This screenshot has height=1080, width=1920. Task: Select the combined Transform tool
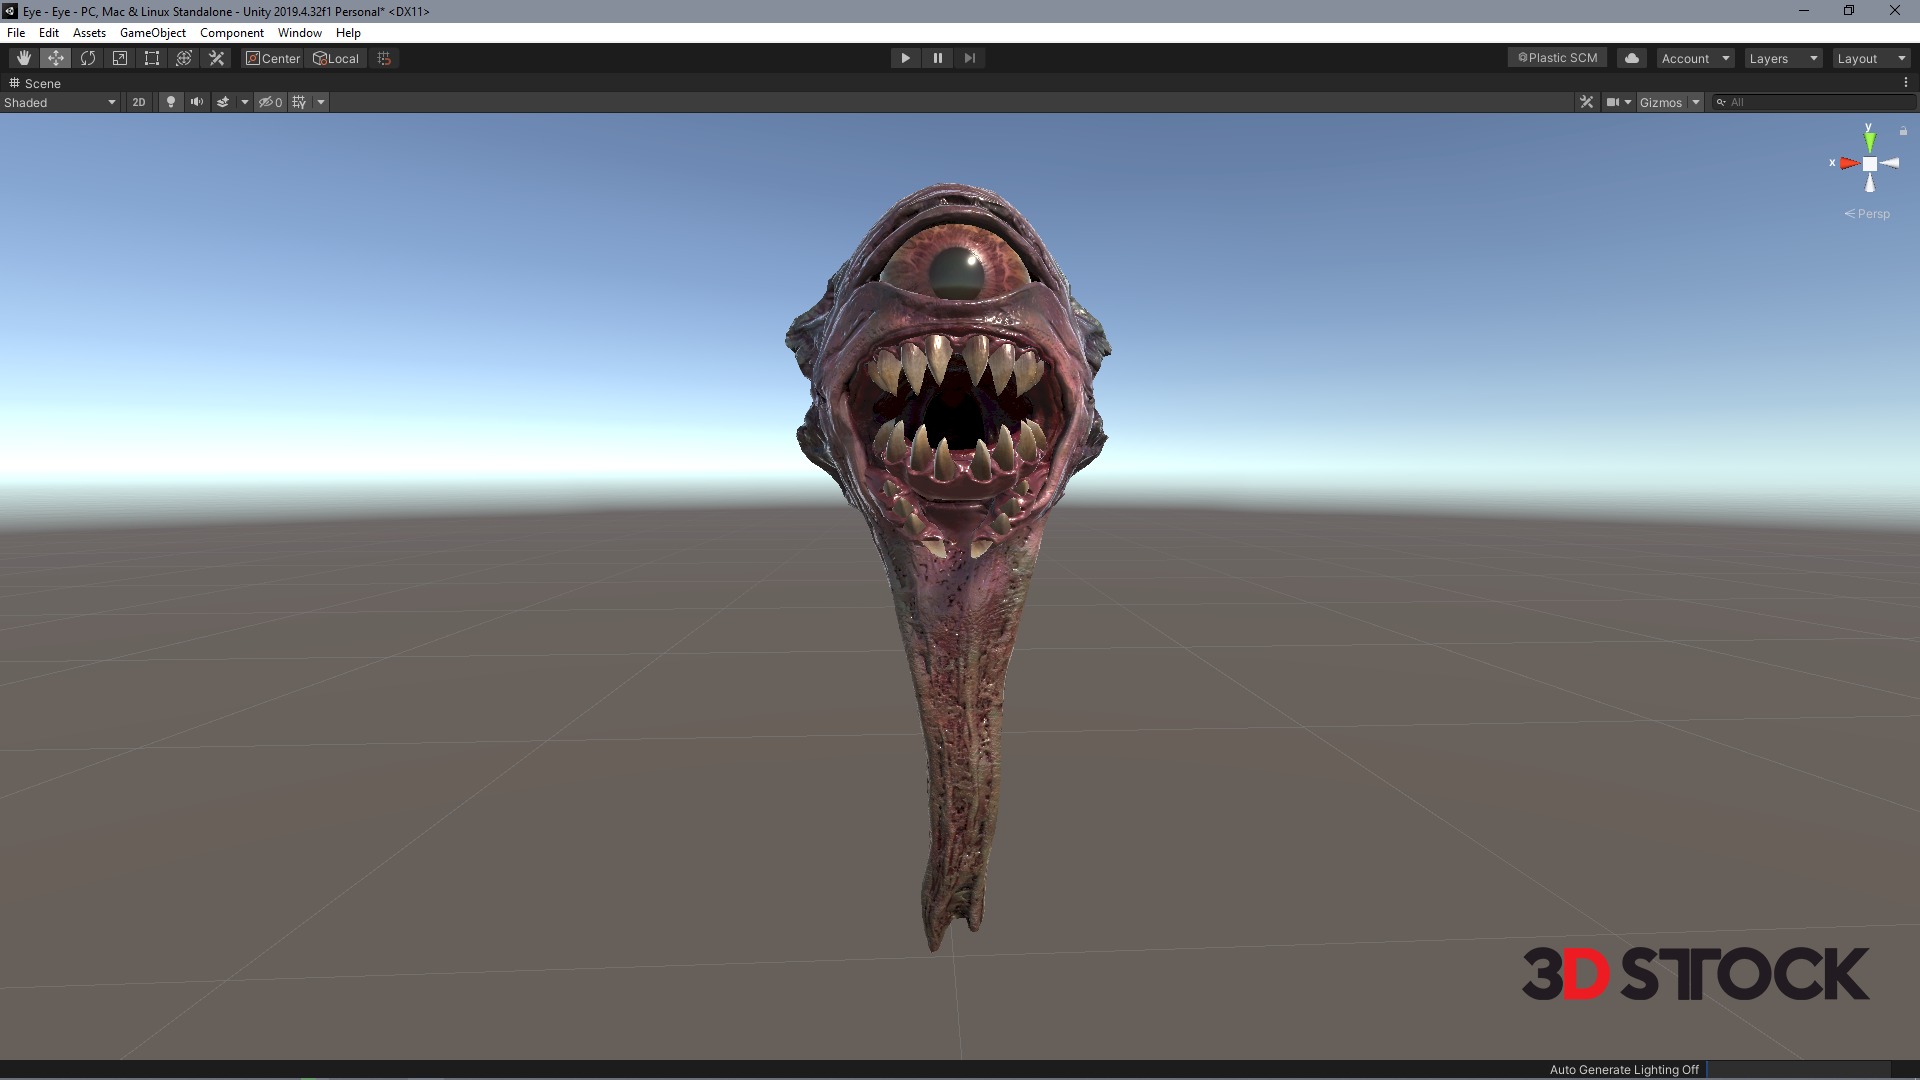pyautogui.click(x=184, y=58)
